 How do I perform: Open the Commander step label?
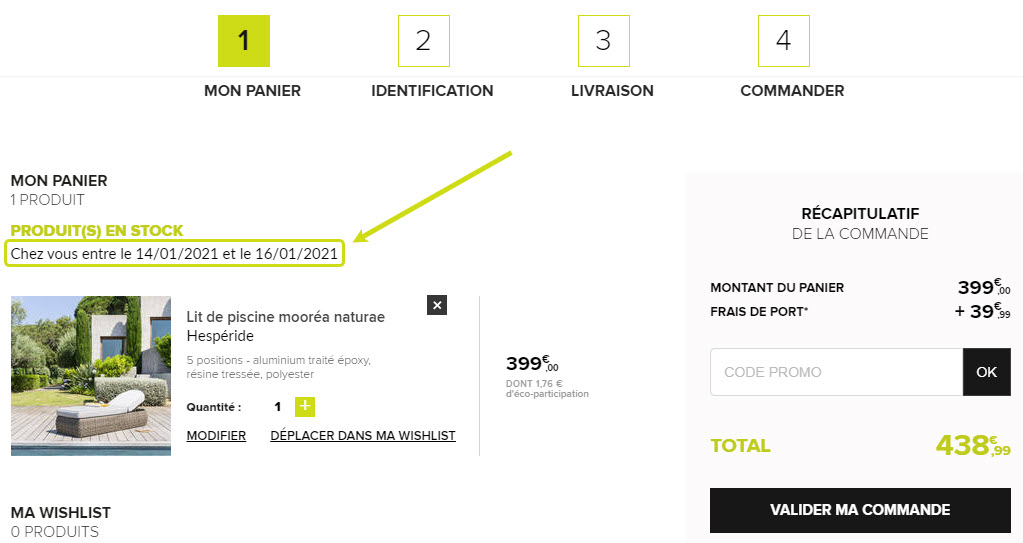792,91
